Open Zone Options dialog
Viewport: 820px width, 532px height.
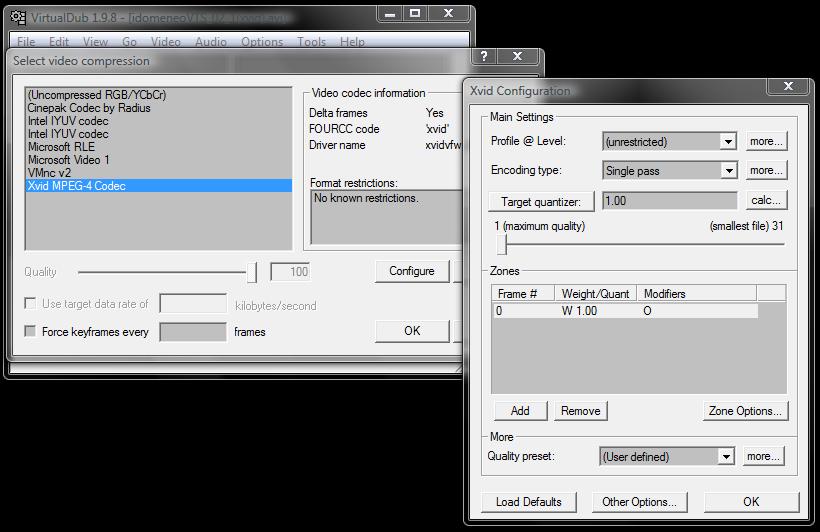click(745, 411)
